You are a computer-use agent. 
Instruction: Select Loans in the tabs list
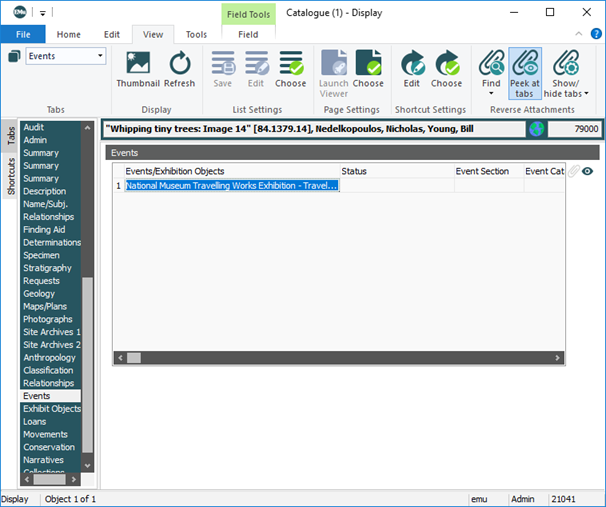[x=35, y=422]
